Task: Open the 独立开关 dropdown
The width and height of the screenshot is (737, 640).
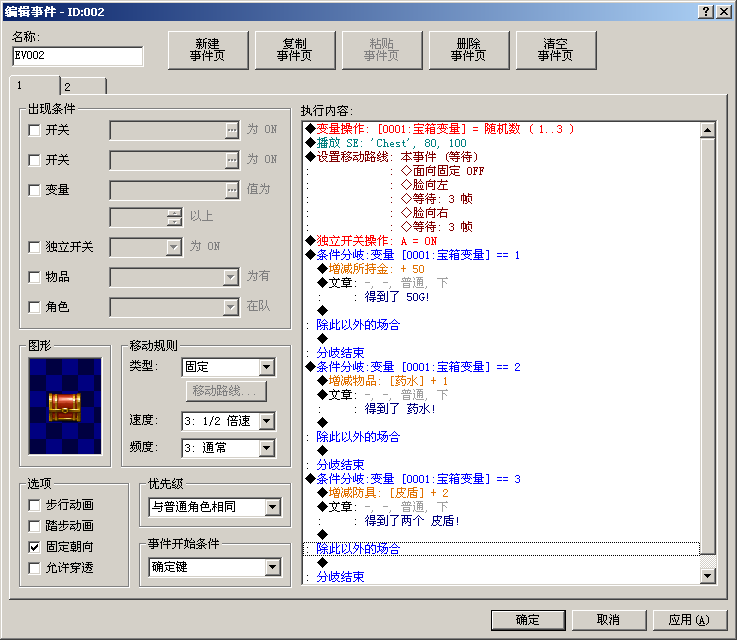Action: coord(173,247)
